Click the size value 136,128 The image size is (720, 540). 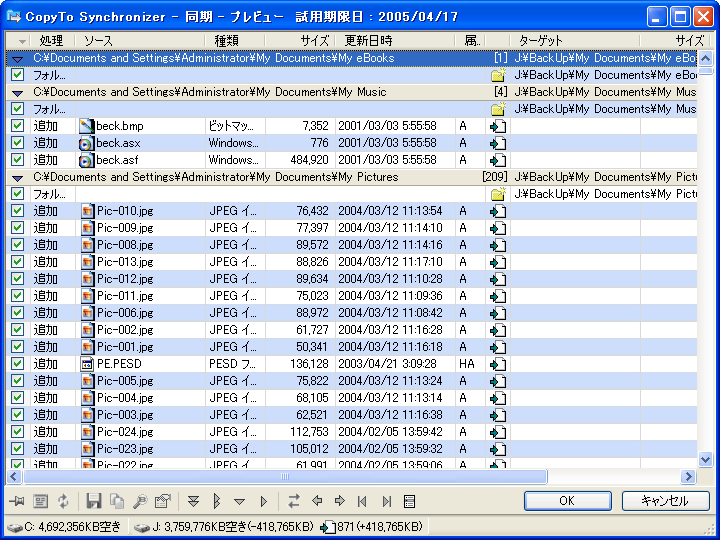click(x=309, y=364)
